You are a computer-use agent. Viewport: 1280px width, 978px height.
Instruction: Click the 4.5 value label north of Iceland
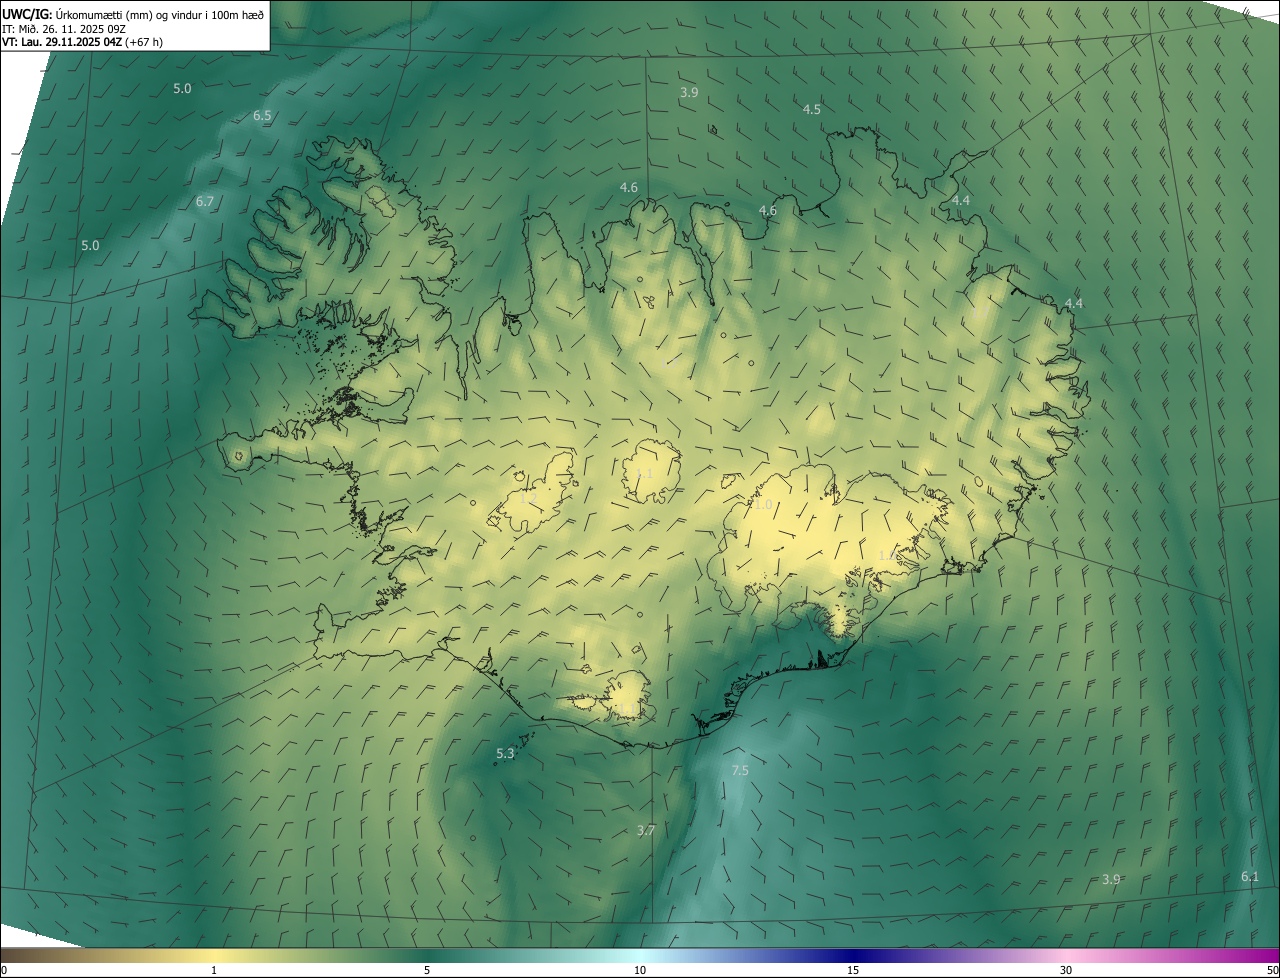[812, 109]
